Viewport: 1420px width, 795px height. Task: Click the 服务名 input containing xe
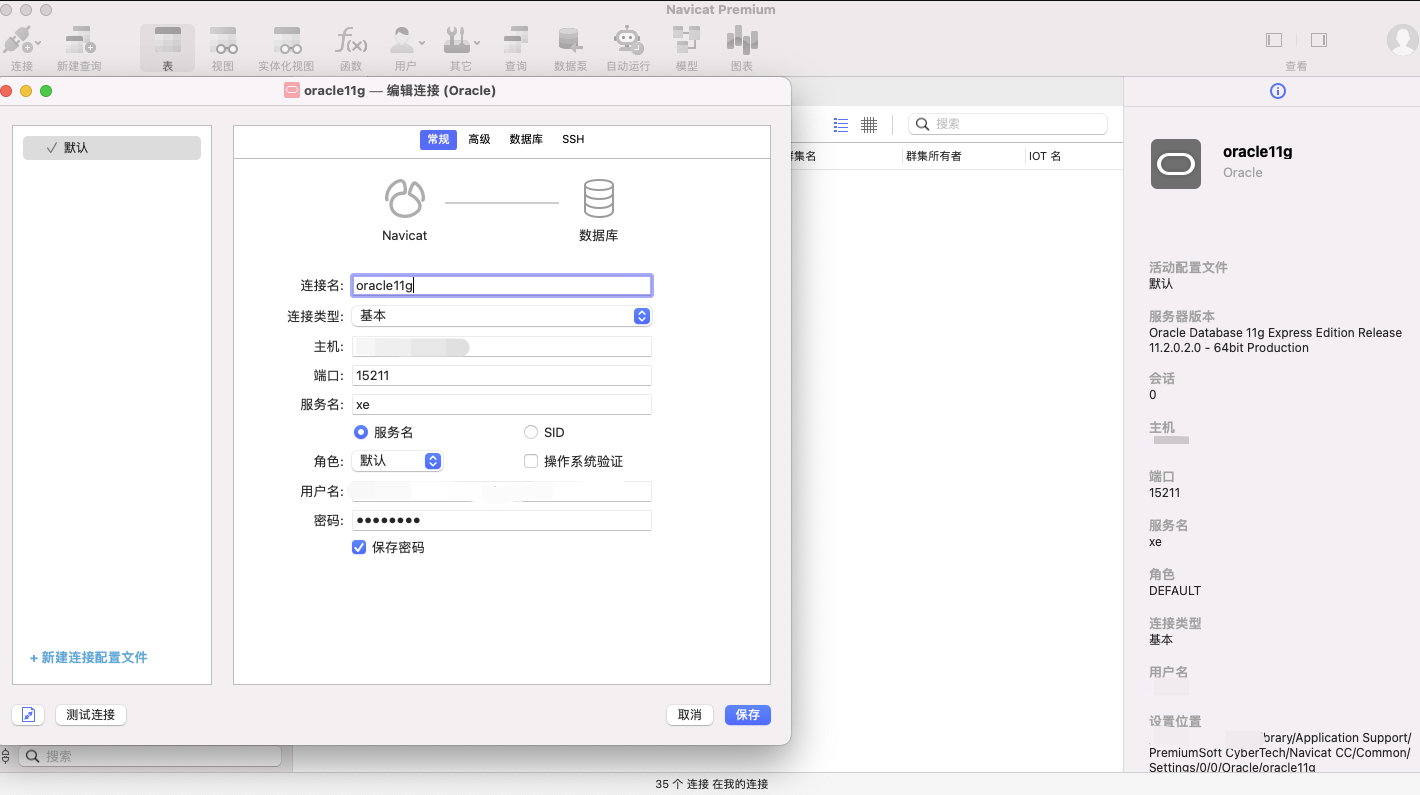(x=500, y=404)
